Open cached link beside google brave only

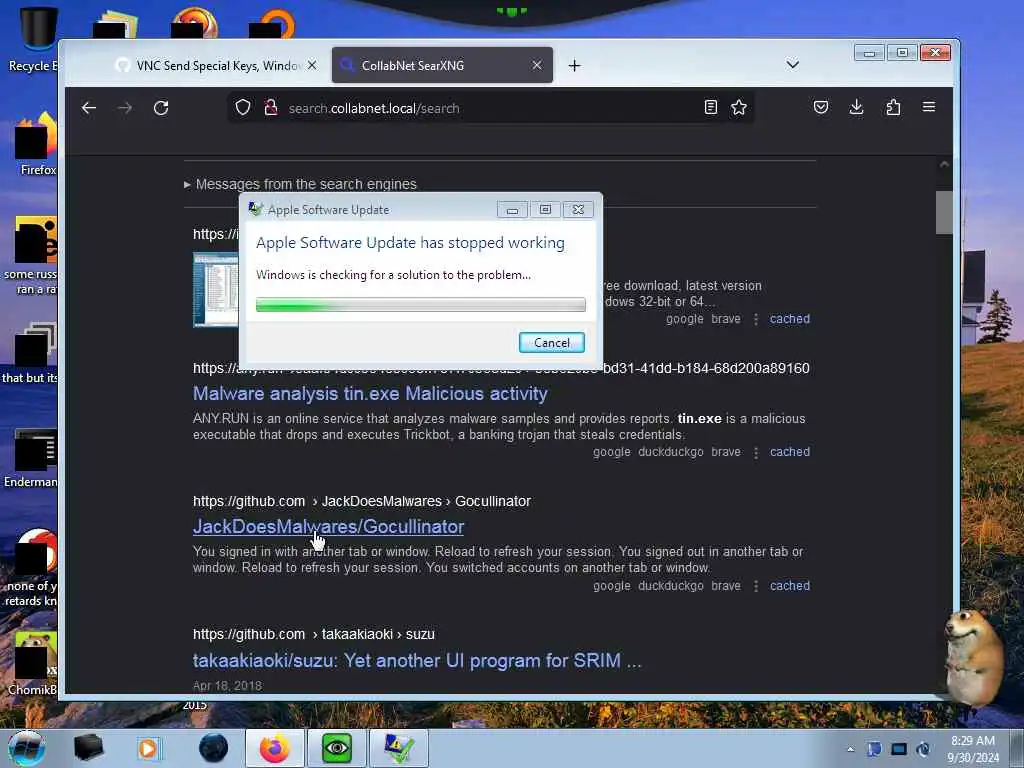pos(790,319)
